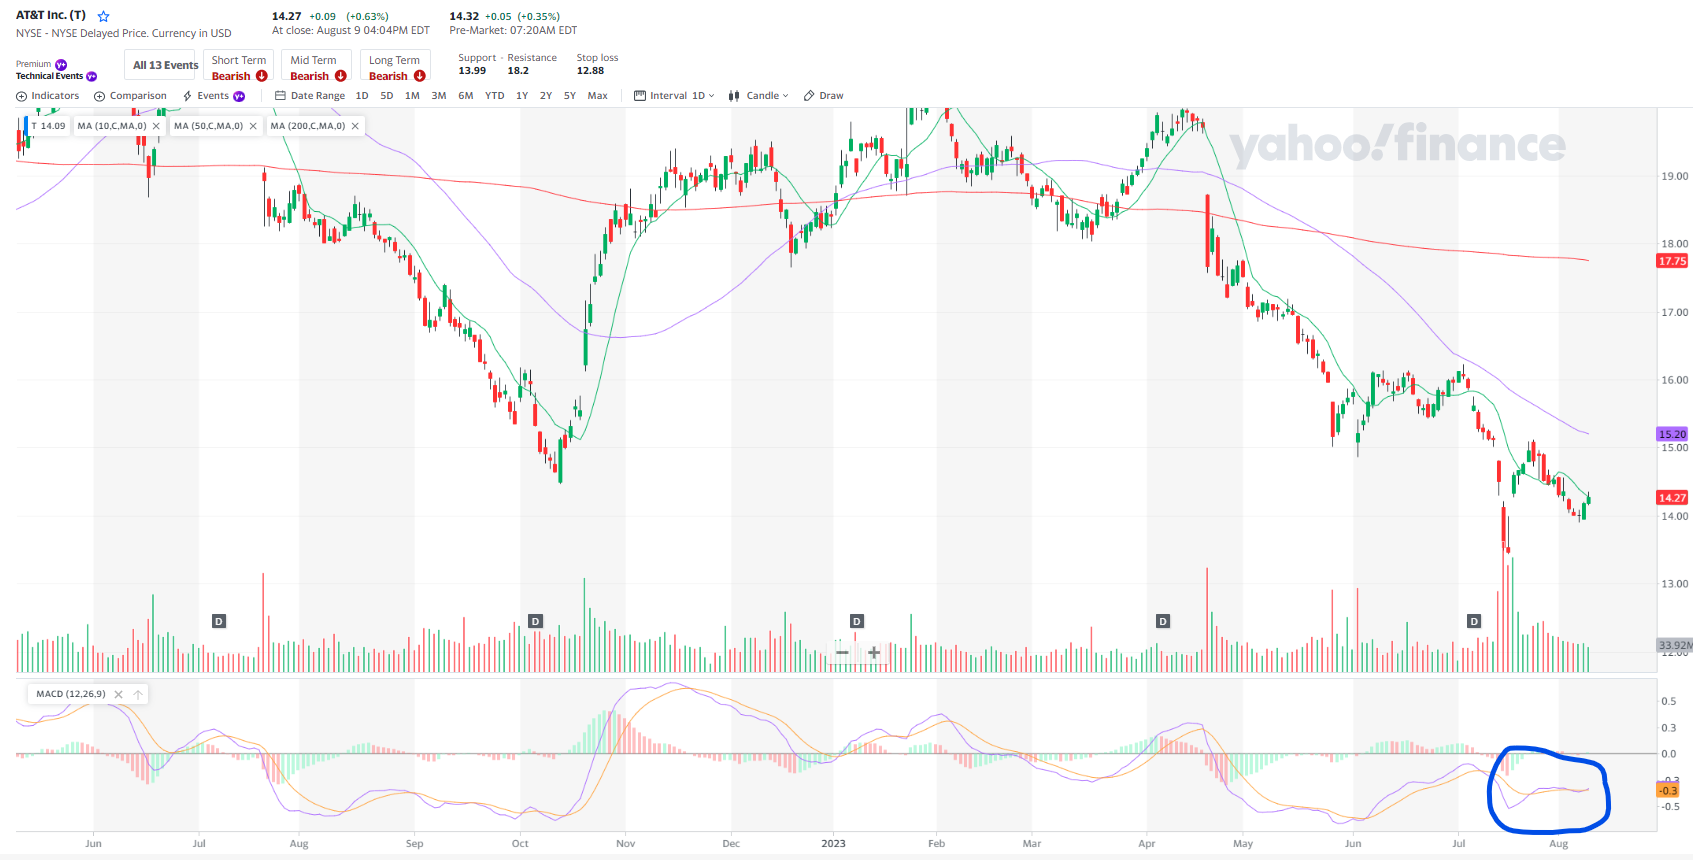
Task: Open the Candle chart type dropdown
Action: click(x=759, y=96)
